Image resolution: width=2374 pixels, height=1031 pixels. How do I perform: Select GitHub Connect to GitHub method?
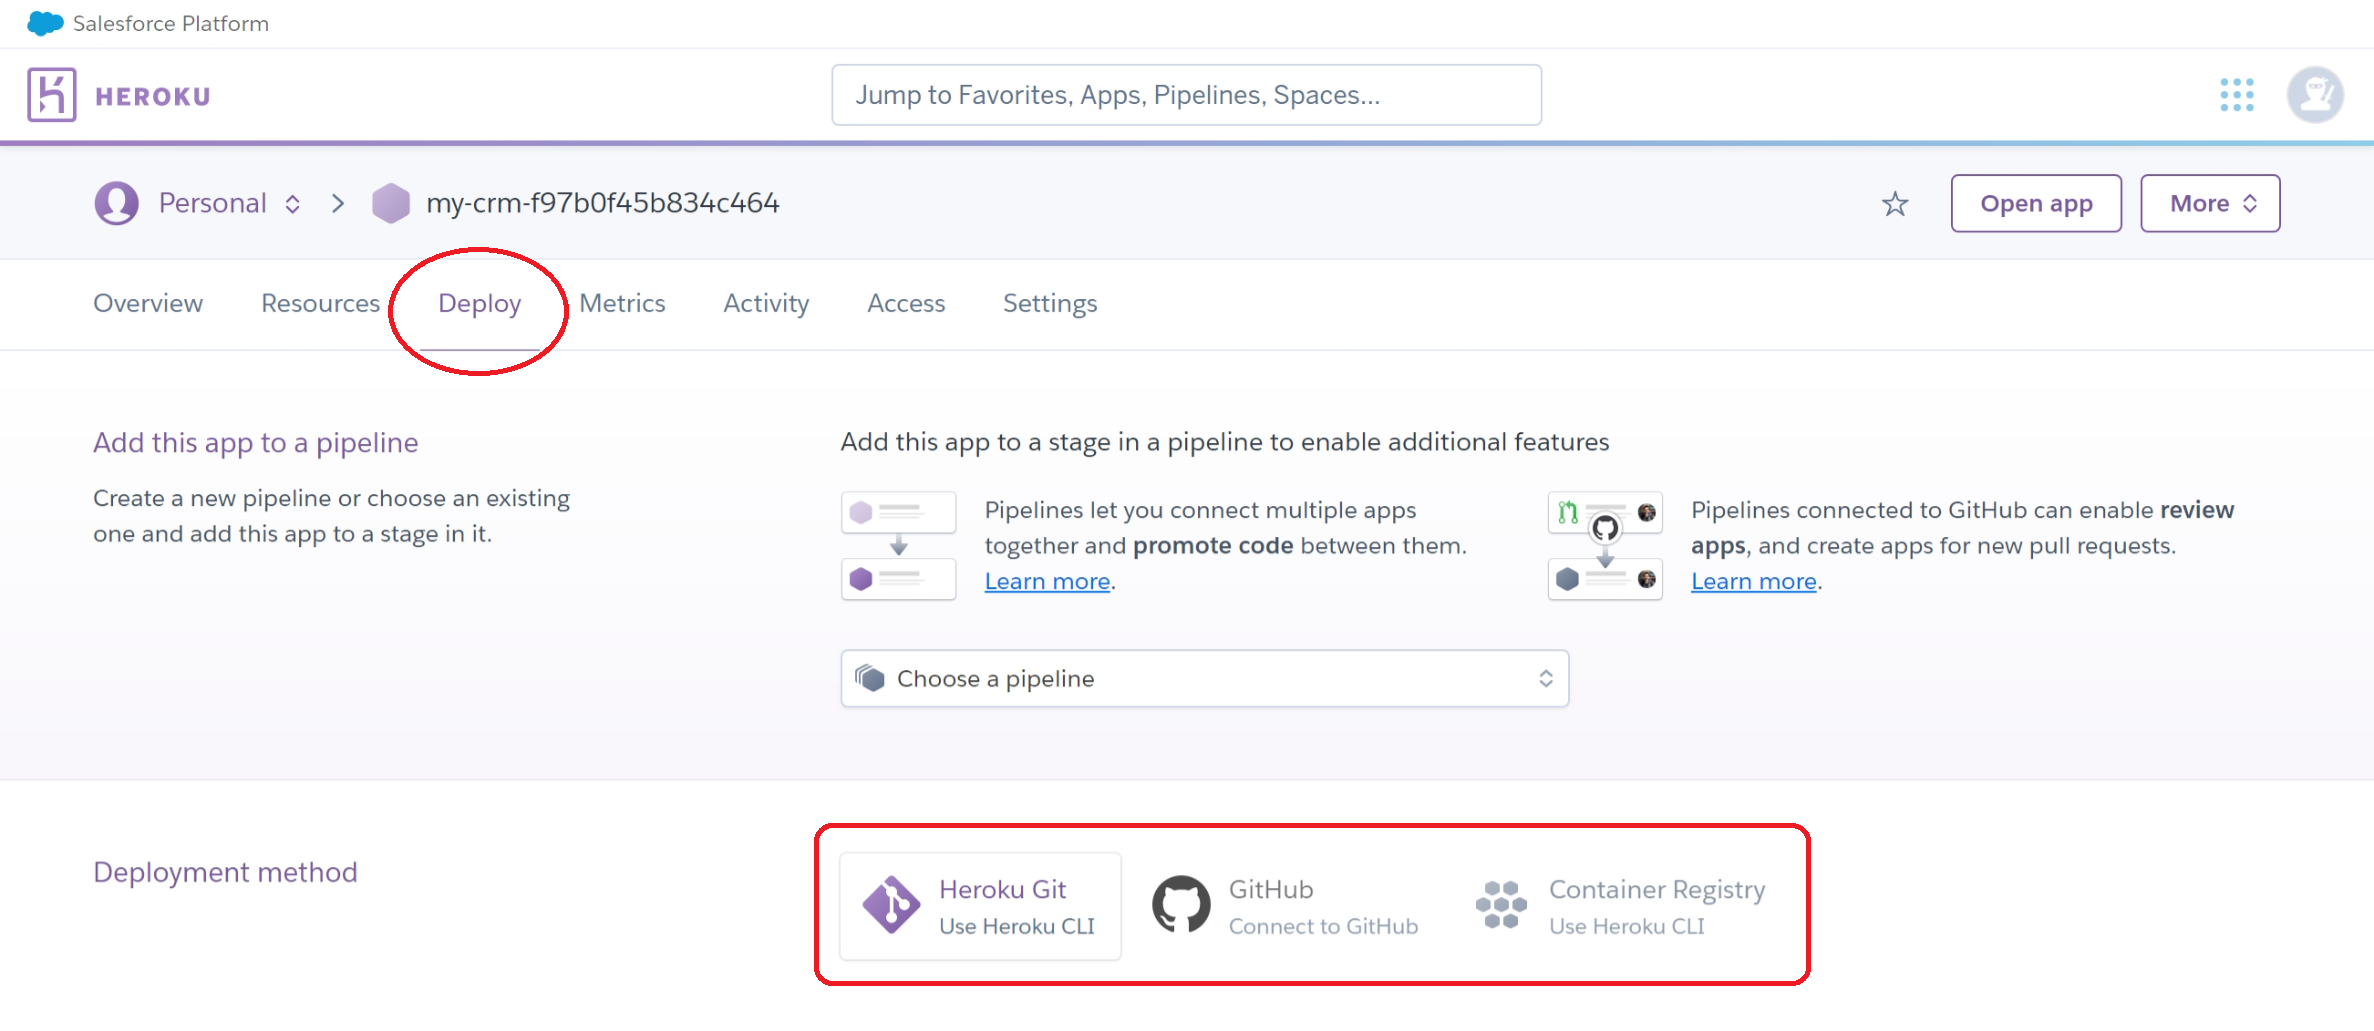point(1285,906)
